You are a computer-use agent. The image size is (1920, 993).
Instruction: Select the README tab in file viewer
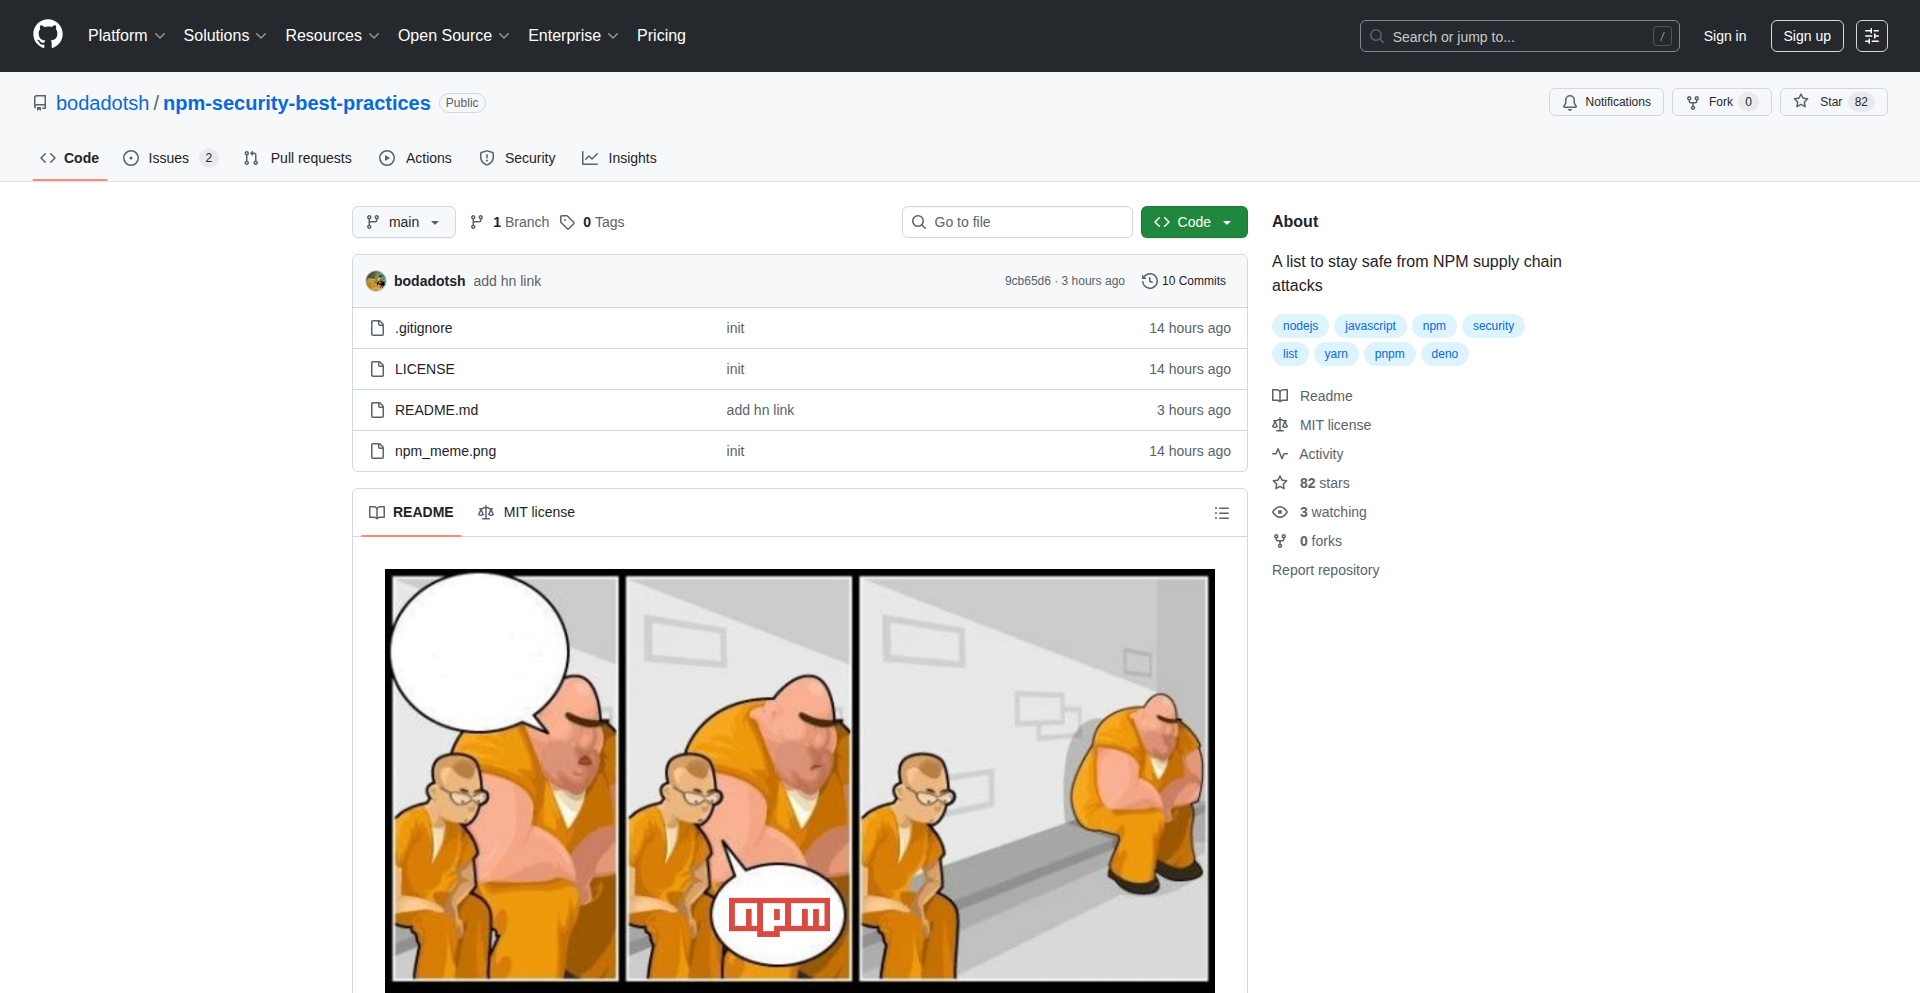(x=411, y=512)
